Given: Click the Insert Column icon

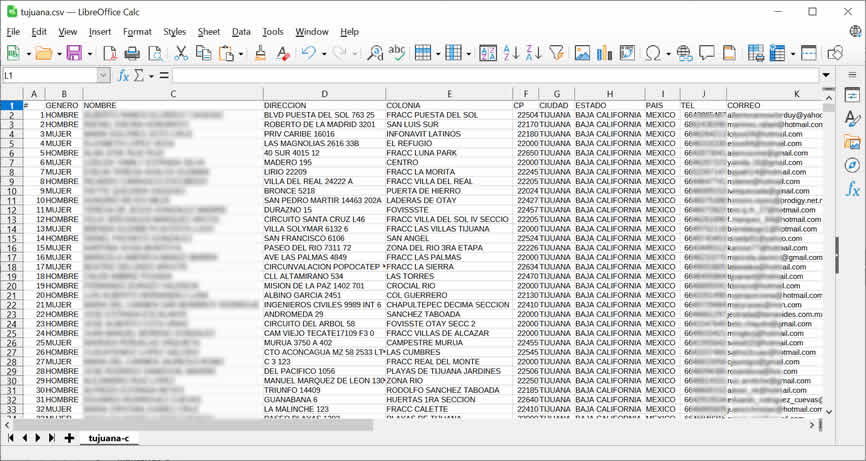Looking at the screenshot, I should coord(453,53).
